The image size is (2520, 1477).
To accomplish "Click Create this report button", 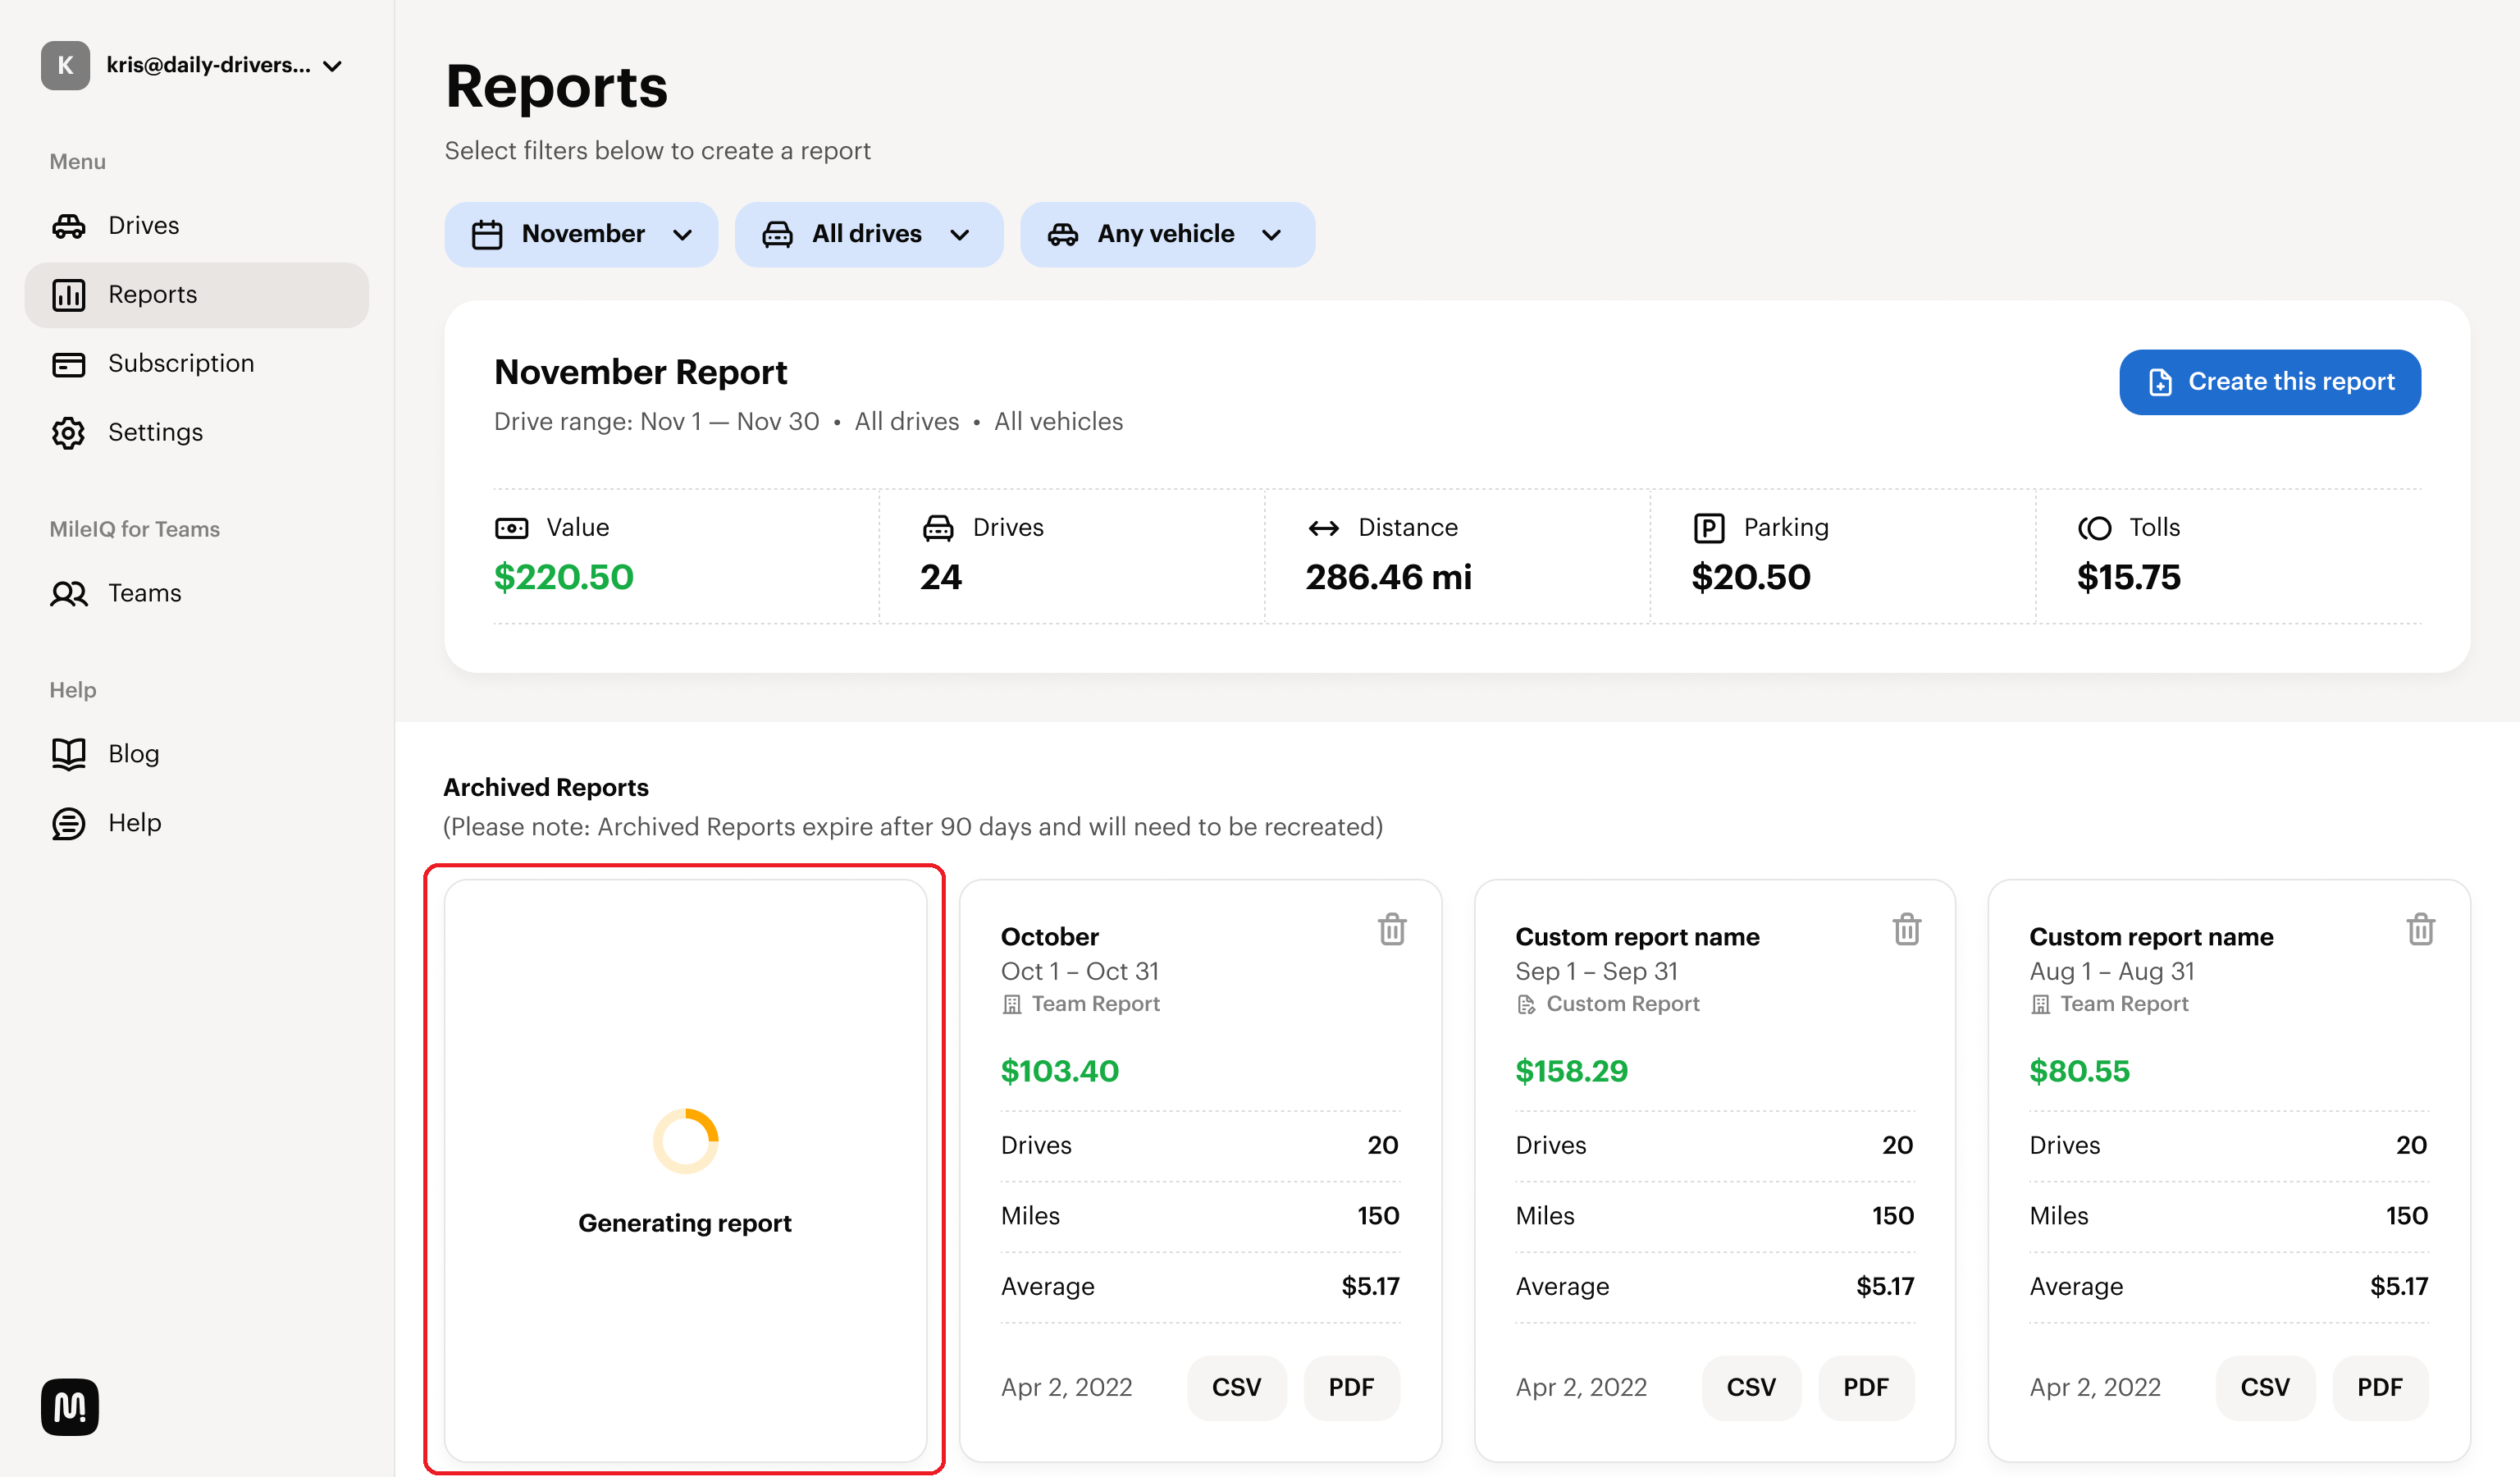I will tap(2269, 382).
